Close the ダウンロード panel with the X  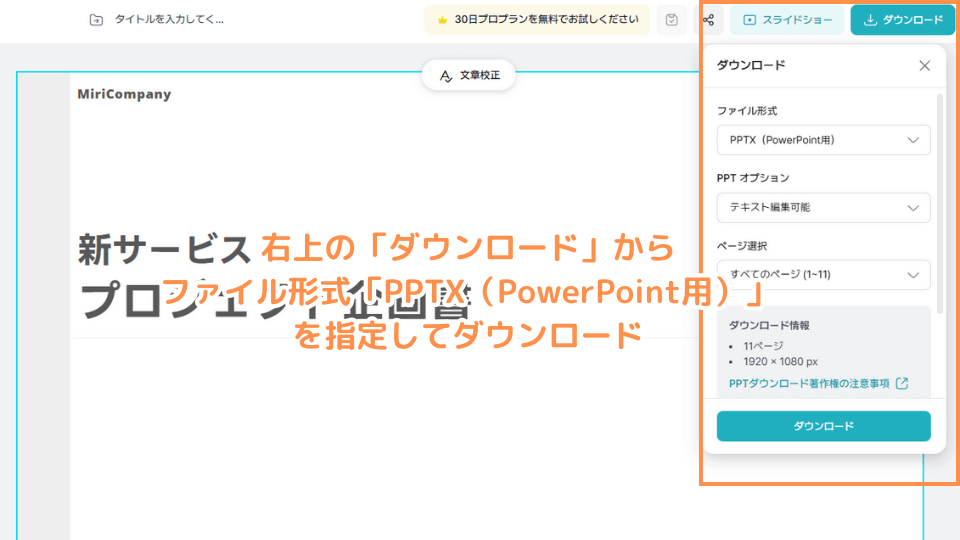pyautogui.click(x=924, y=66)
